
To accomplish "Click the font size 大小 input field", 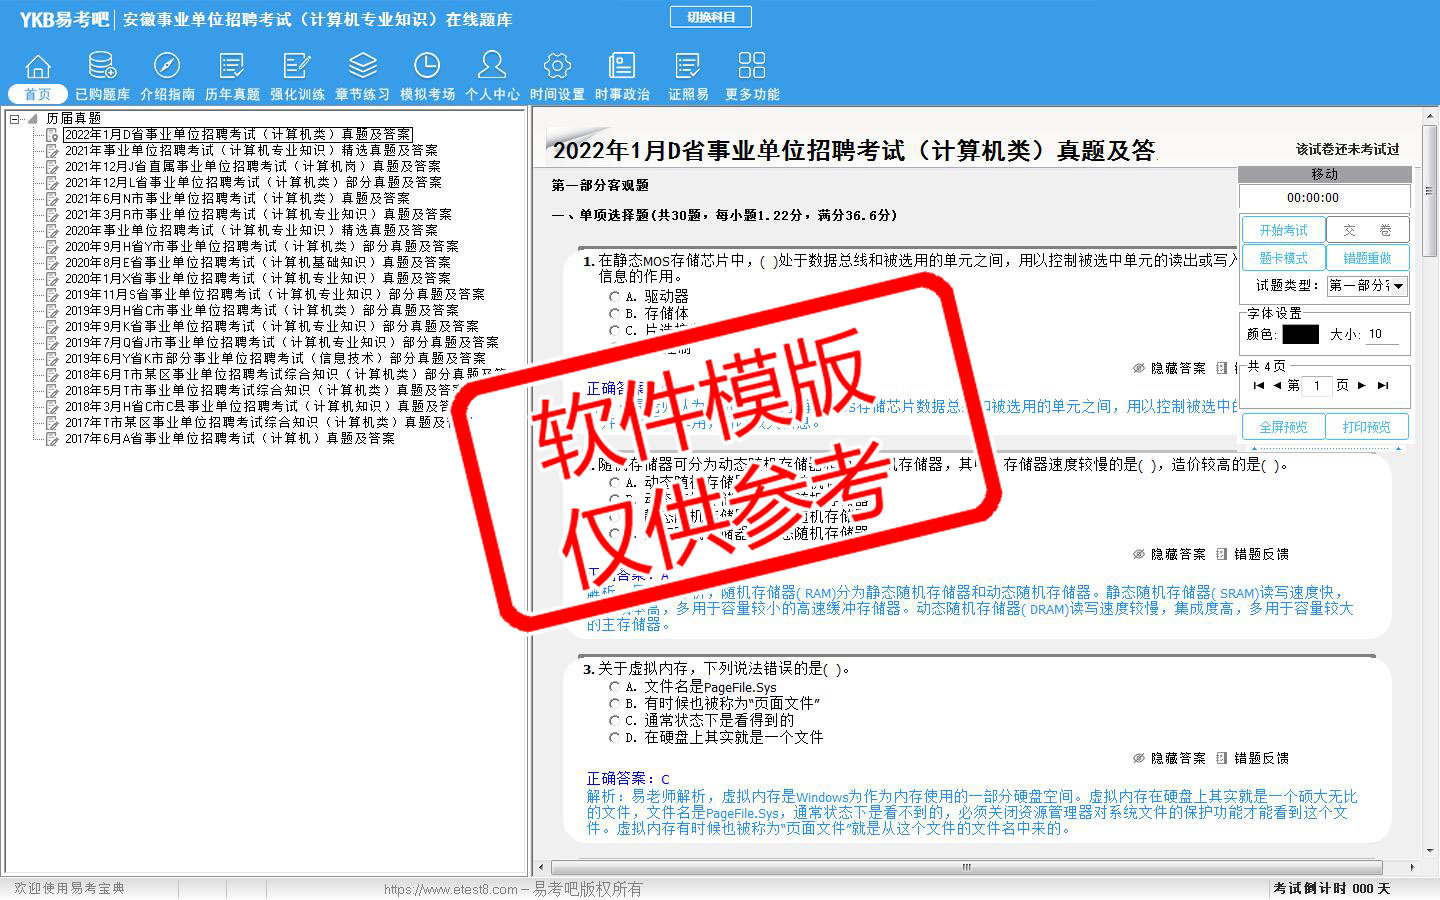I will click(1382, 334).
